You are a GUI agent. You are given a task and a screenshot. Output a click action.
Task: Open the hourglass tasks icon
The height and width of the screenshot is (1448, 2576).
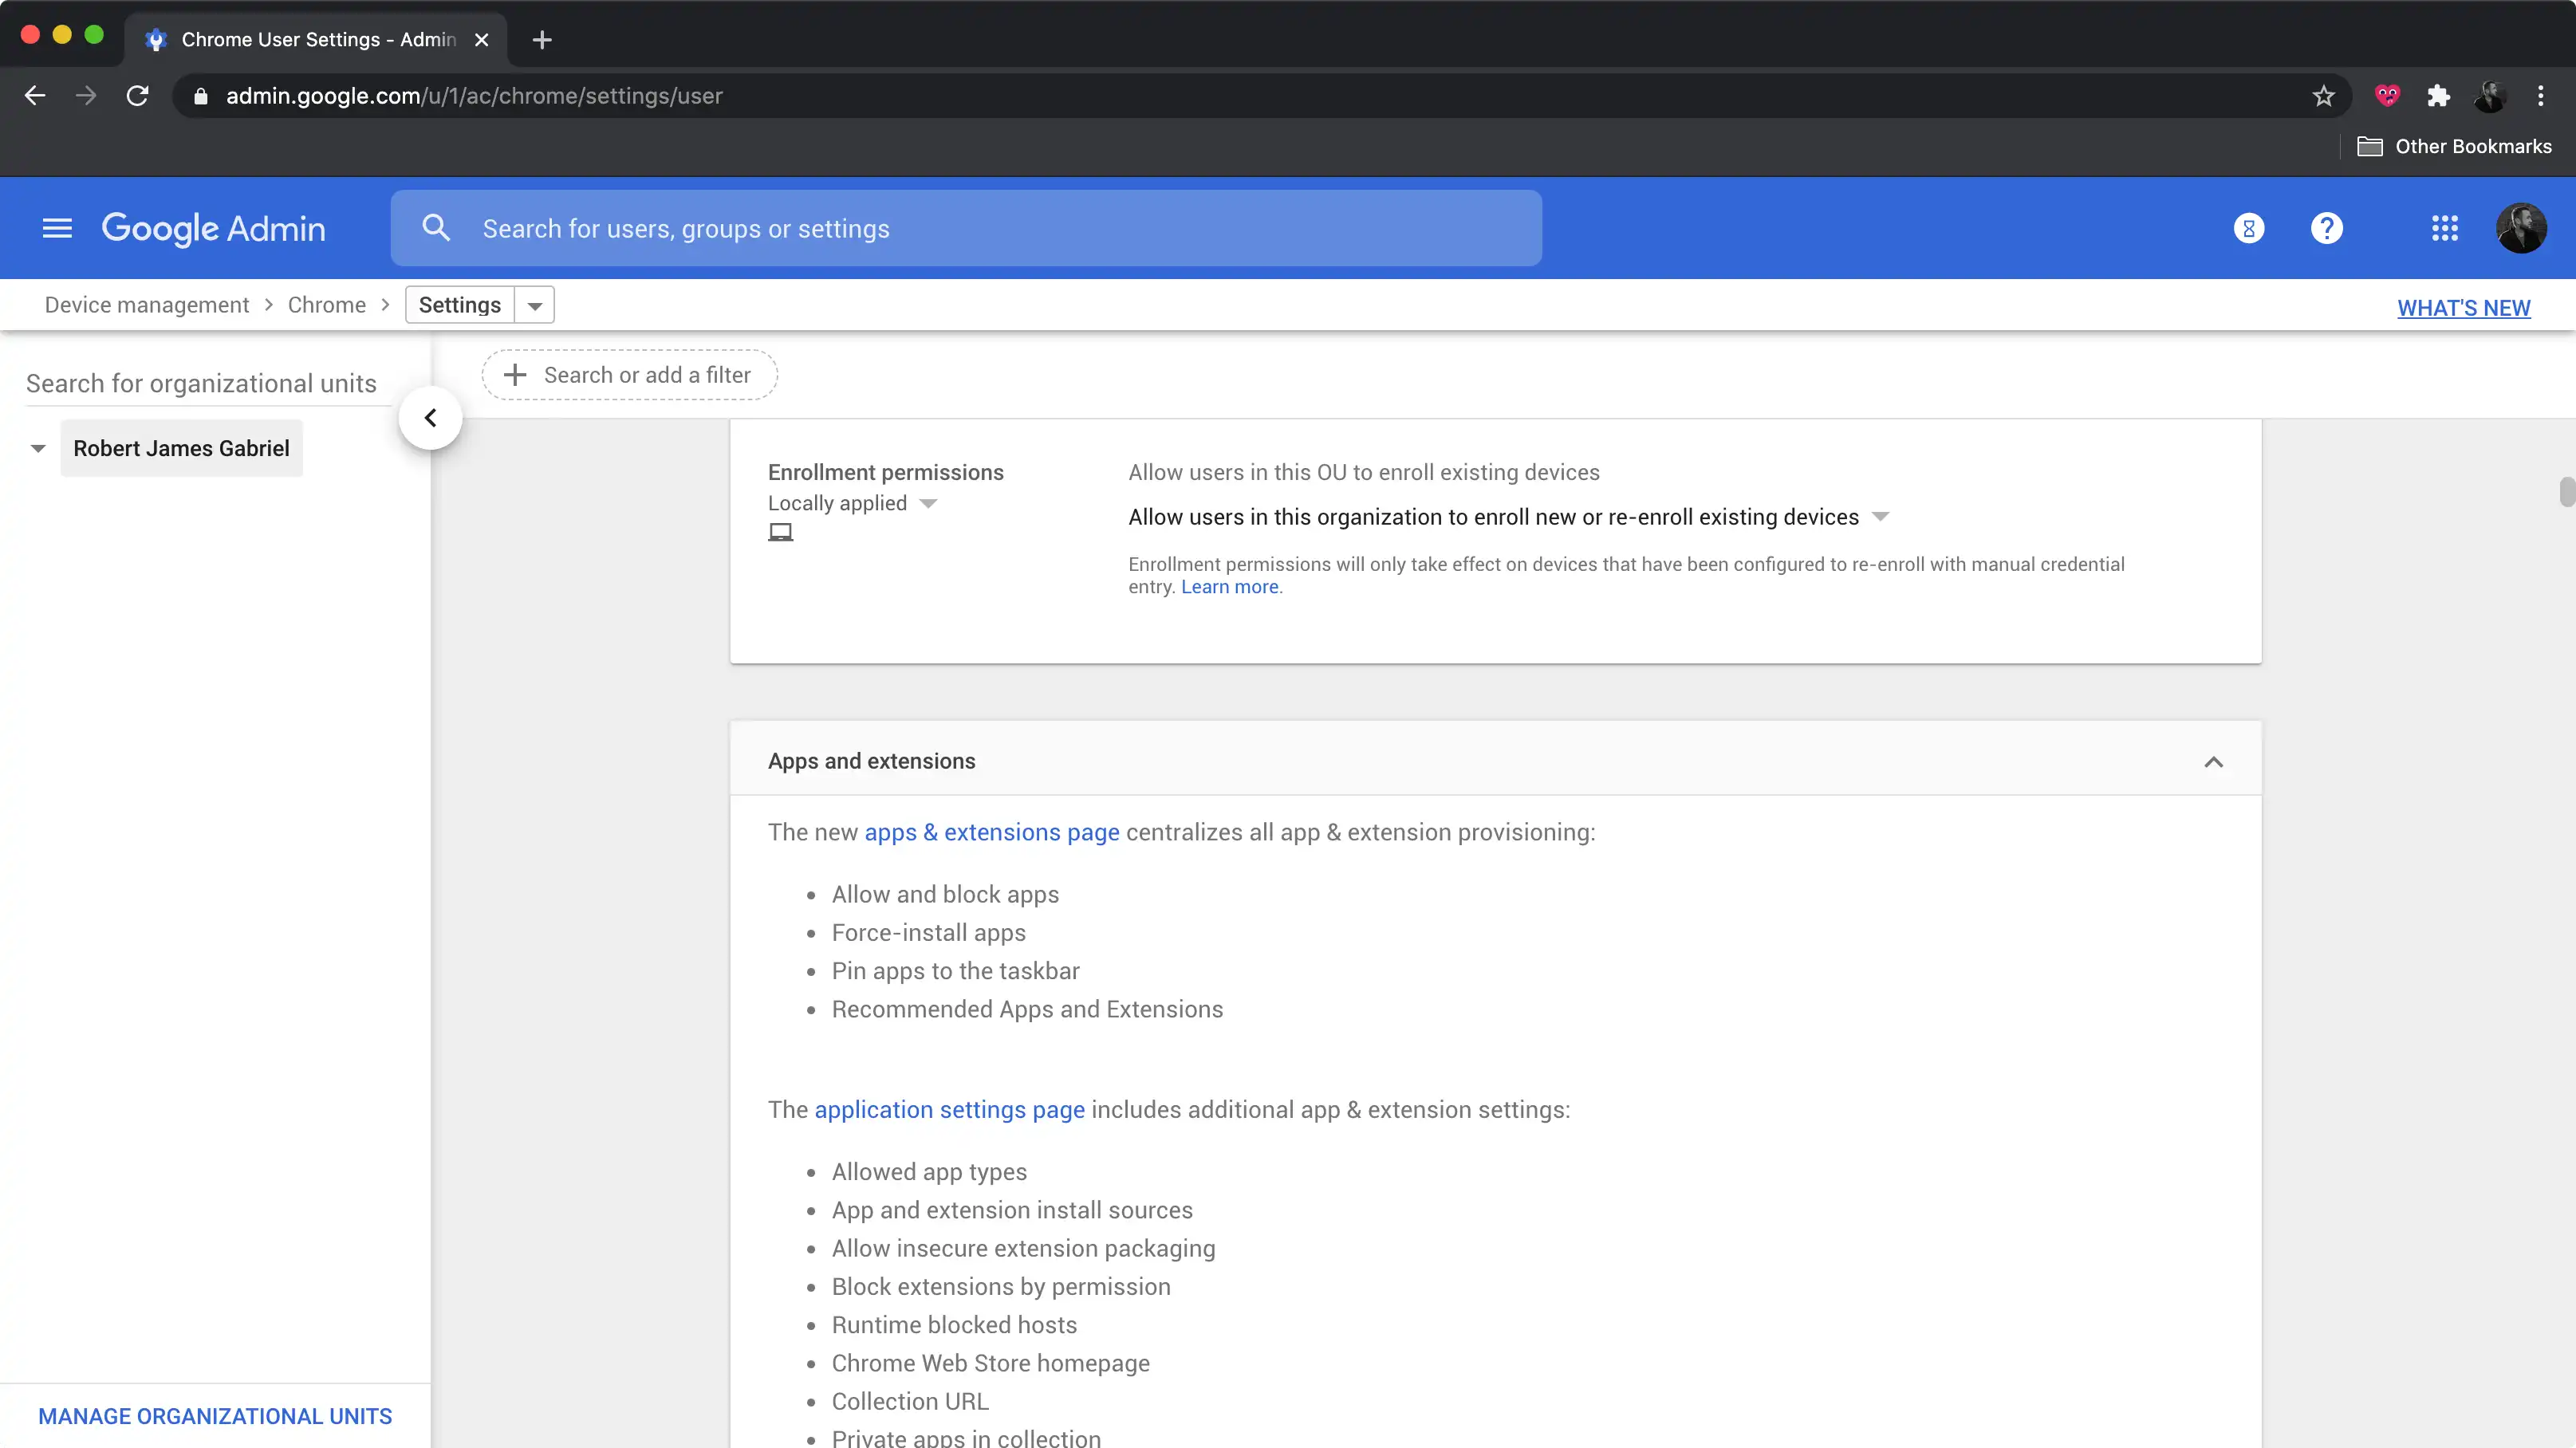2248,229
